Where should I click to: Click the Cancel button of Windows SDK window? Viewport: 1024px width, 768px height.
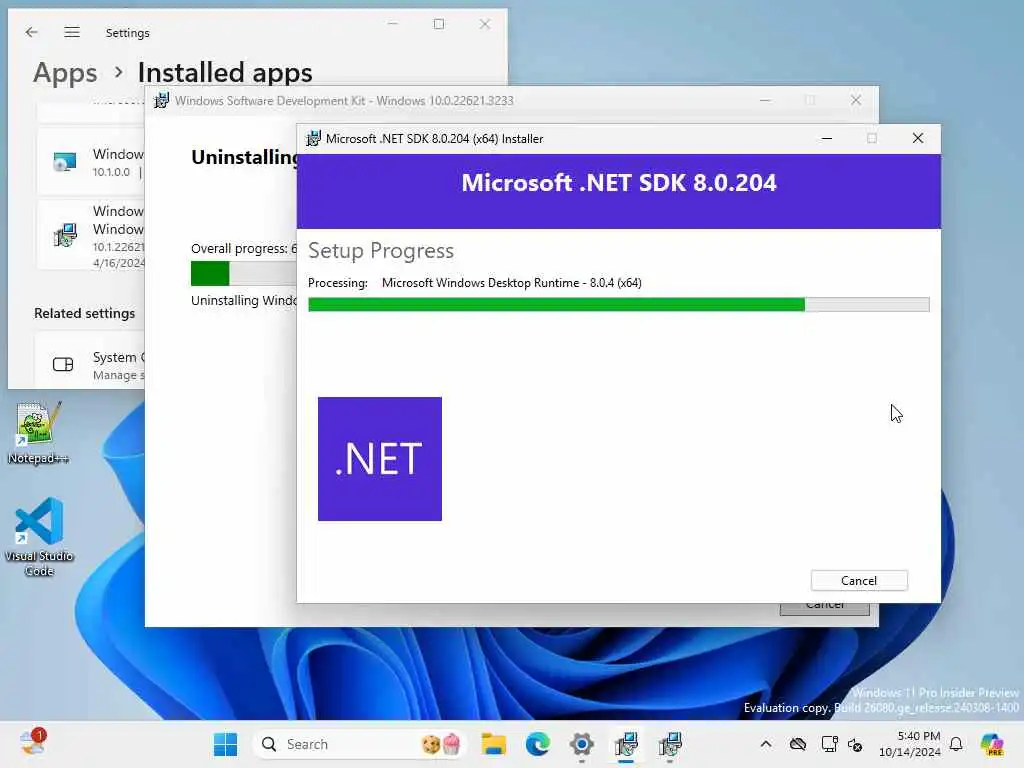point(824,609)
